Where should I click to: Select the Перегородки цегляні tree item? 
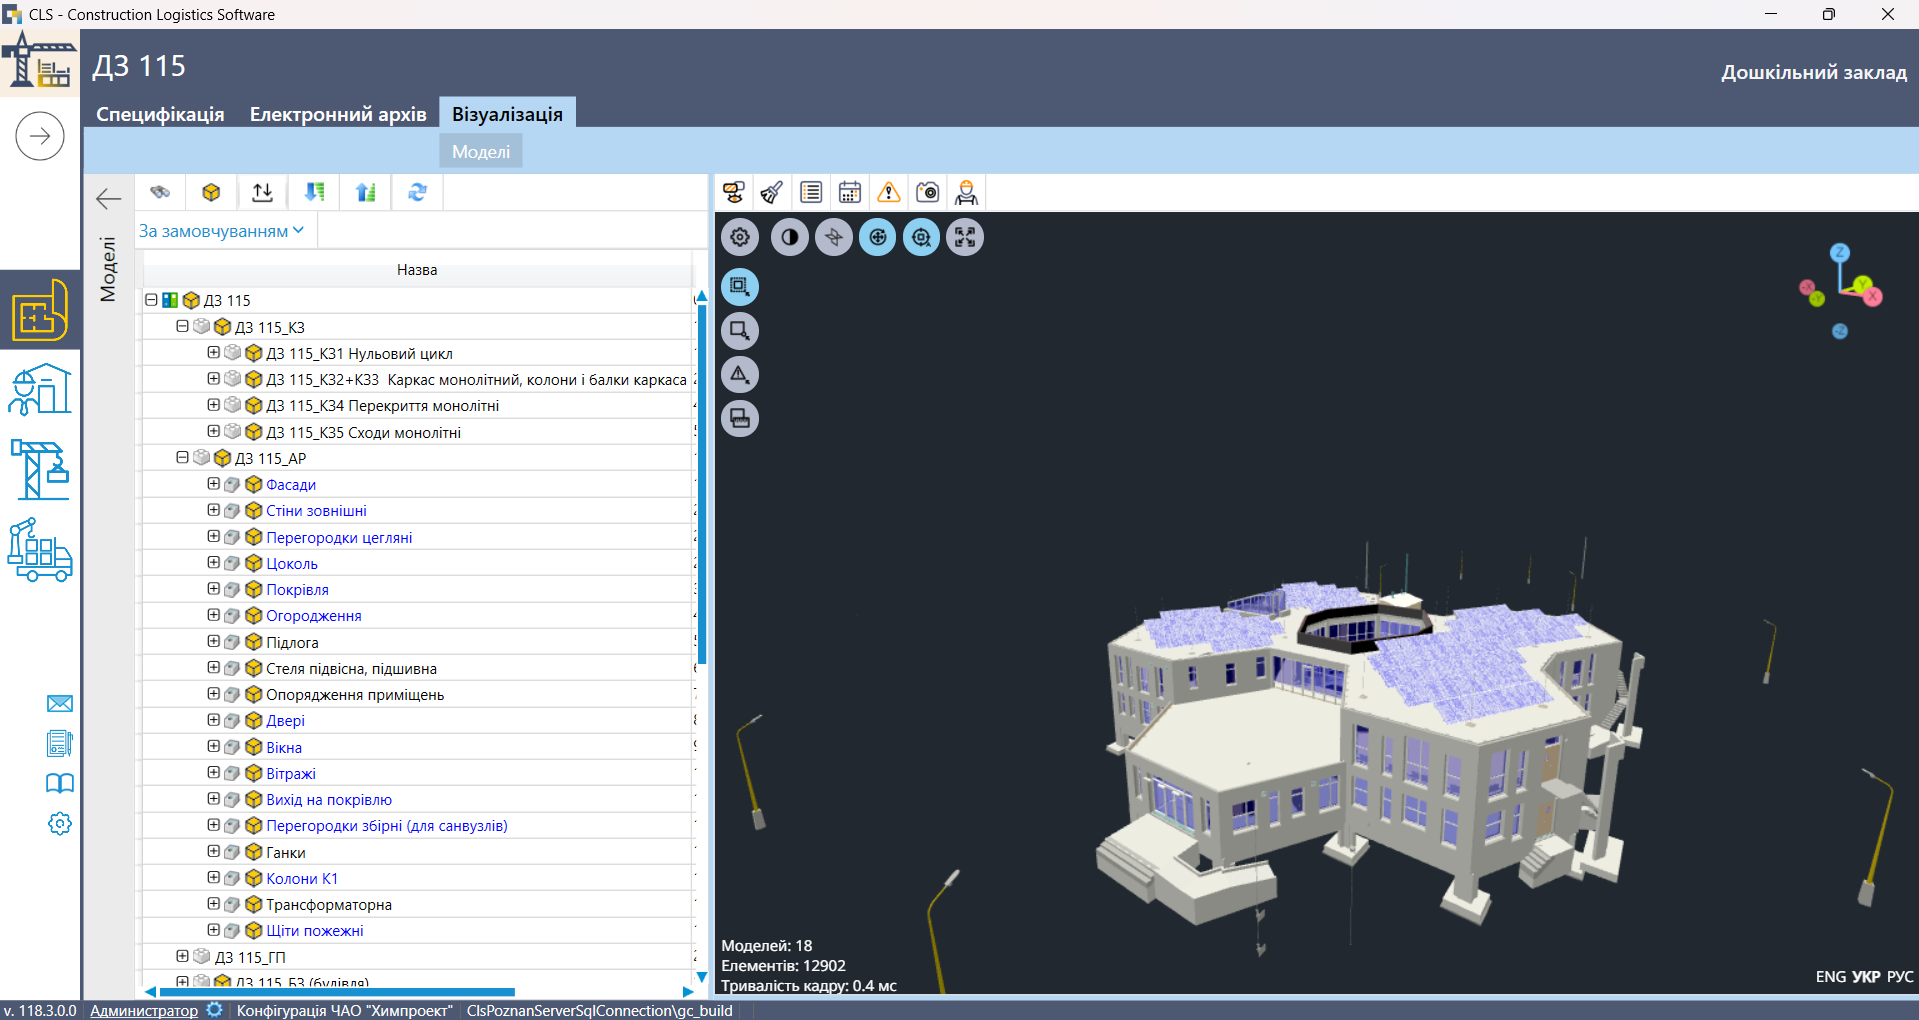(339, 538)
